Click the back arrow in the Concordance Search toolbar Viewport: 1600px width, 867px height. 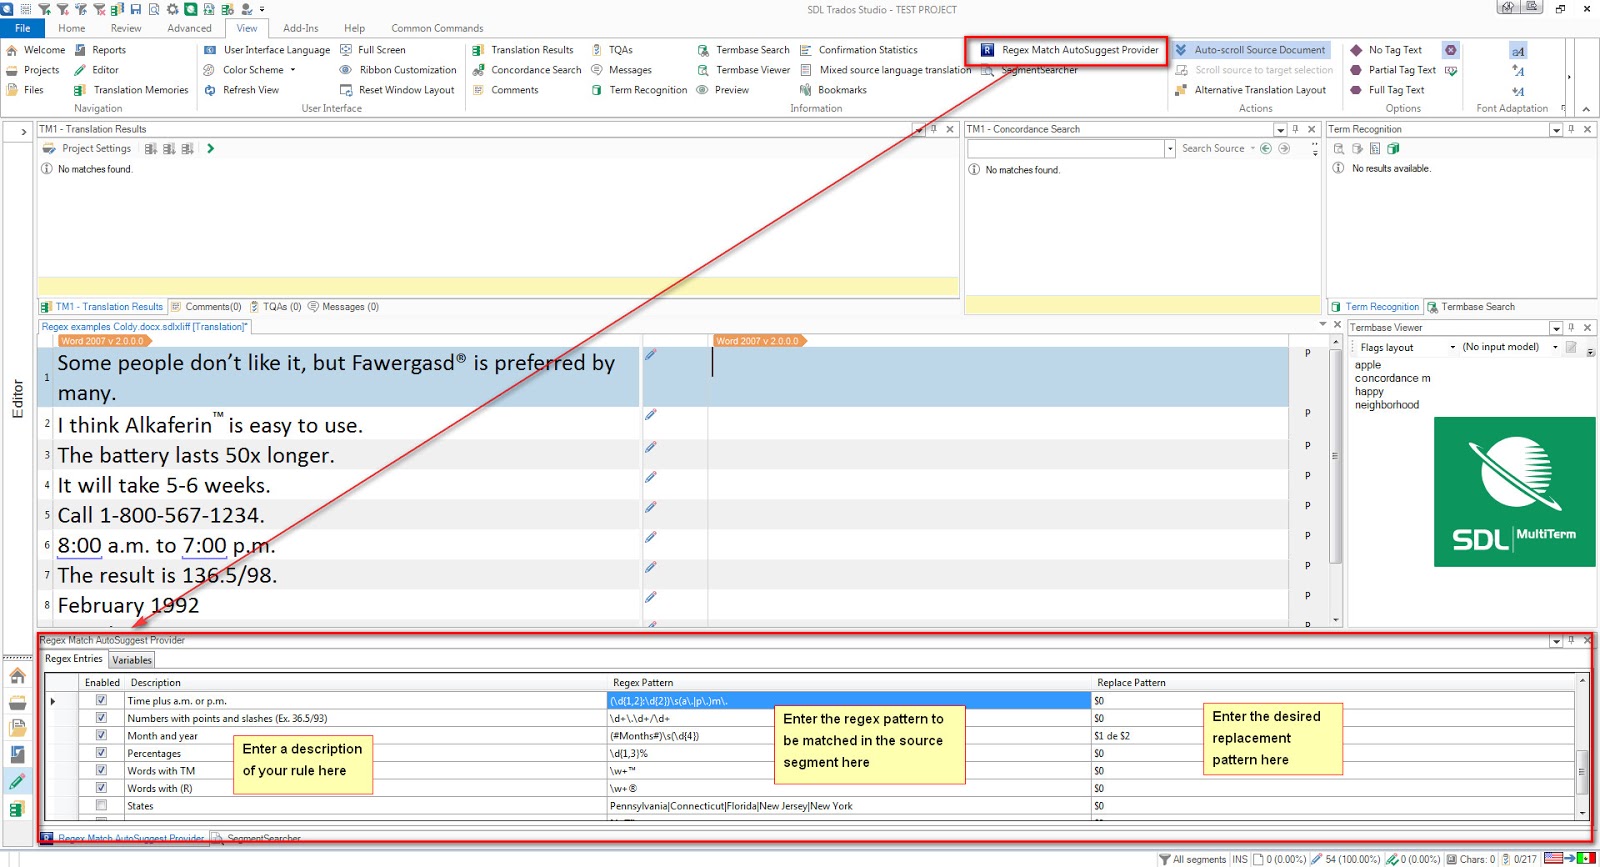1266,149
